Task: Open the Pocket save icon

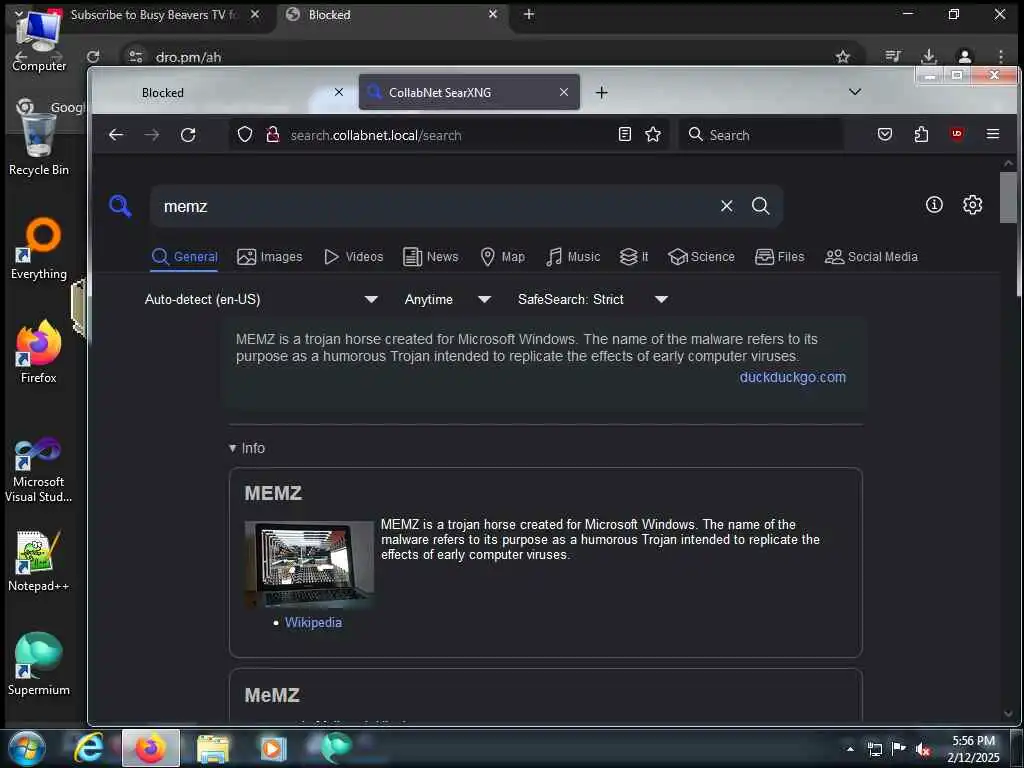Action: click(x=885, y=135)
